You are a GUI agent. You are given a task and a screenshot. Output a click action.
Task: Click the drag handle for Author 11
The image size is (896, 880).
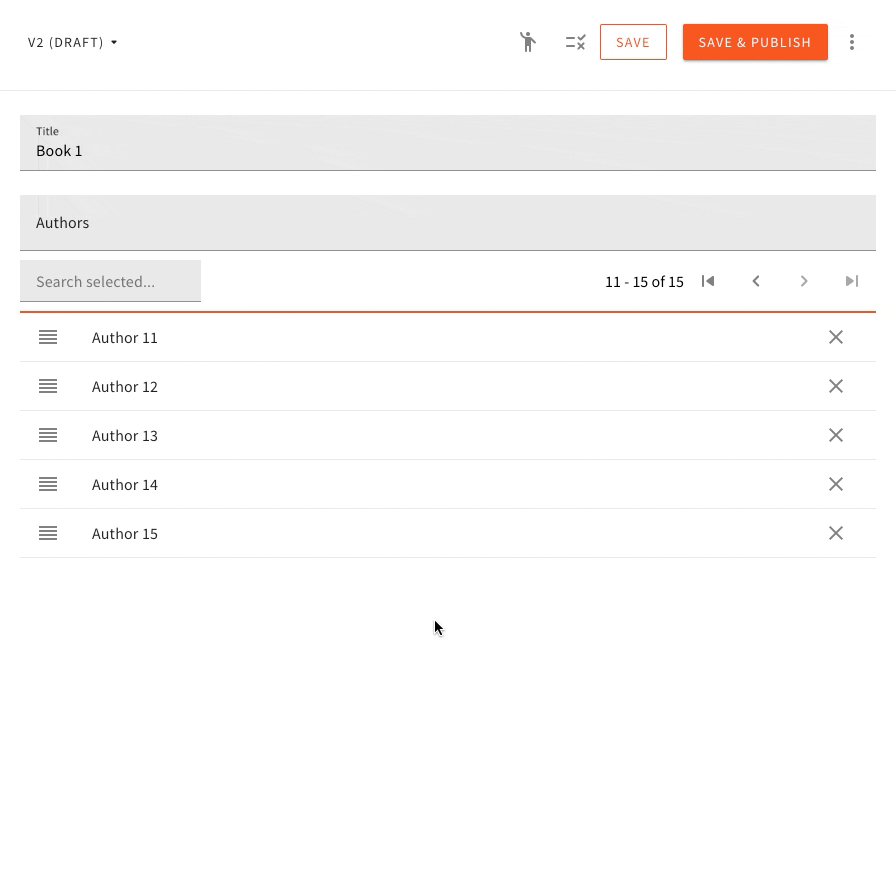[48, 337]
